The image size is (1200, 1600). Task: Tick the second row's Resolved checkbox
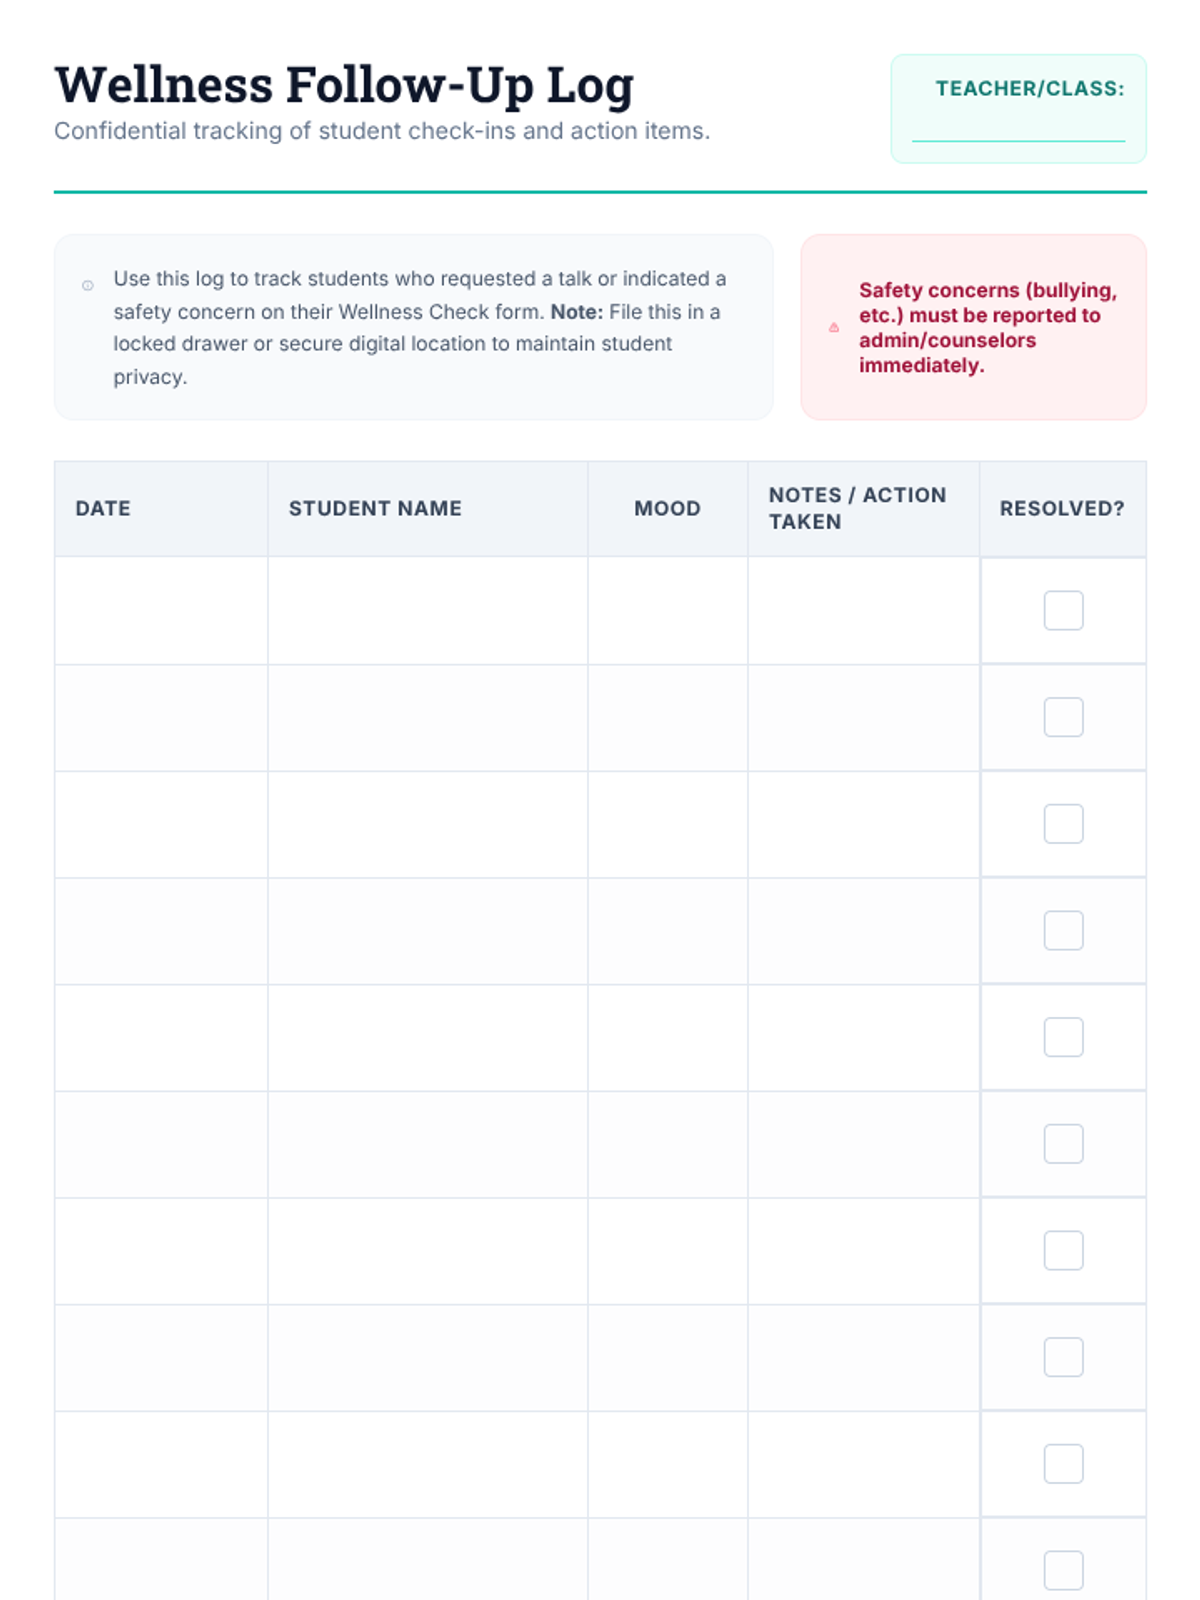pos(1063,717)
